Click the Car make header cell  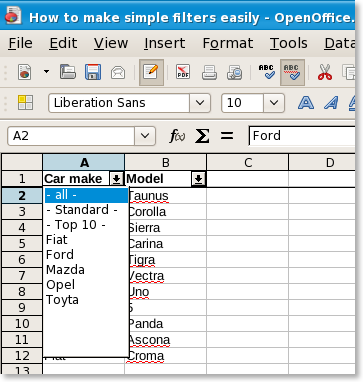tap(76, 179)
